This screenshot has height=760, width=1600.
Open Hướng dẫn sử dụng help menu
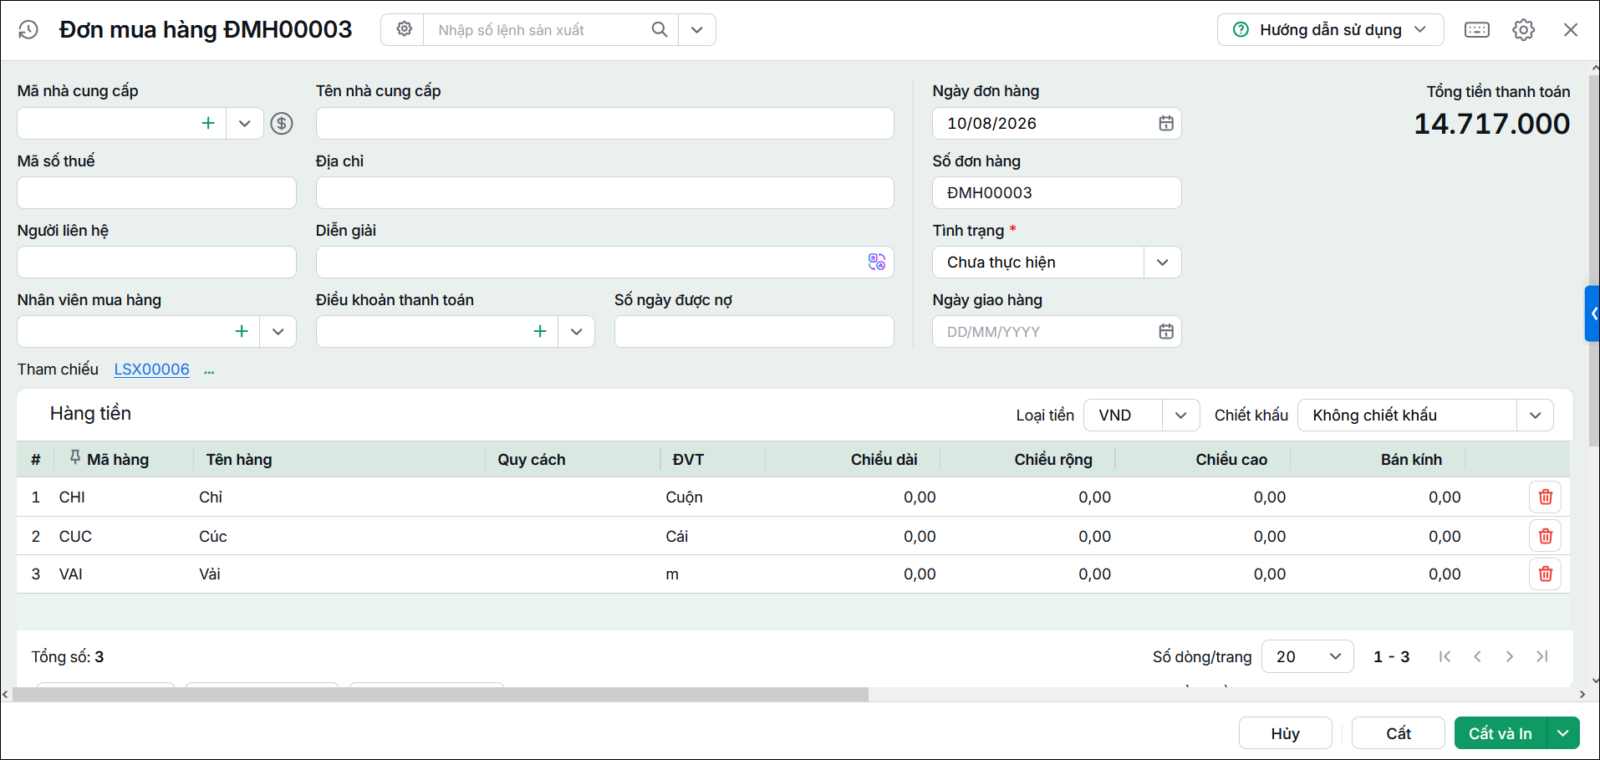click(1330, 30)
